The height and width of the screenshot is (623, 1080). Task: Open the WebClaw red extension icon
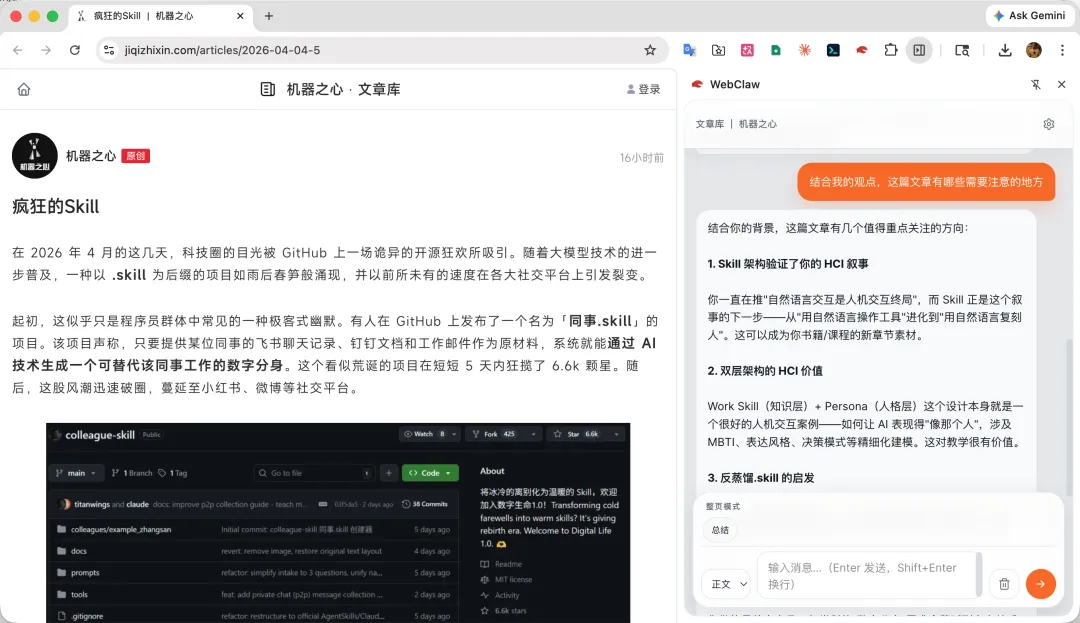[x=862, y=50]
